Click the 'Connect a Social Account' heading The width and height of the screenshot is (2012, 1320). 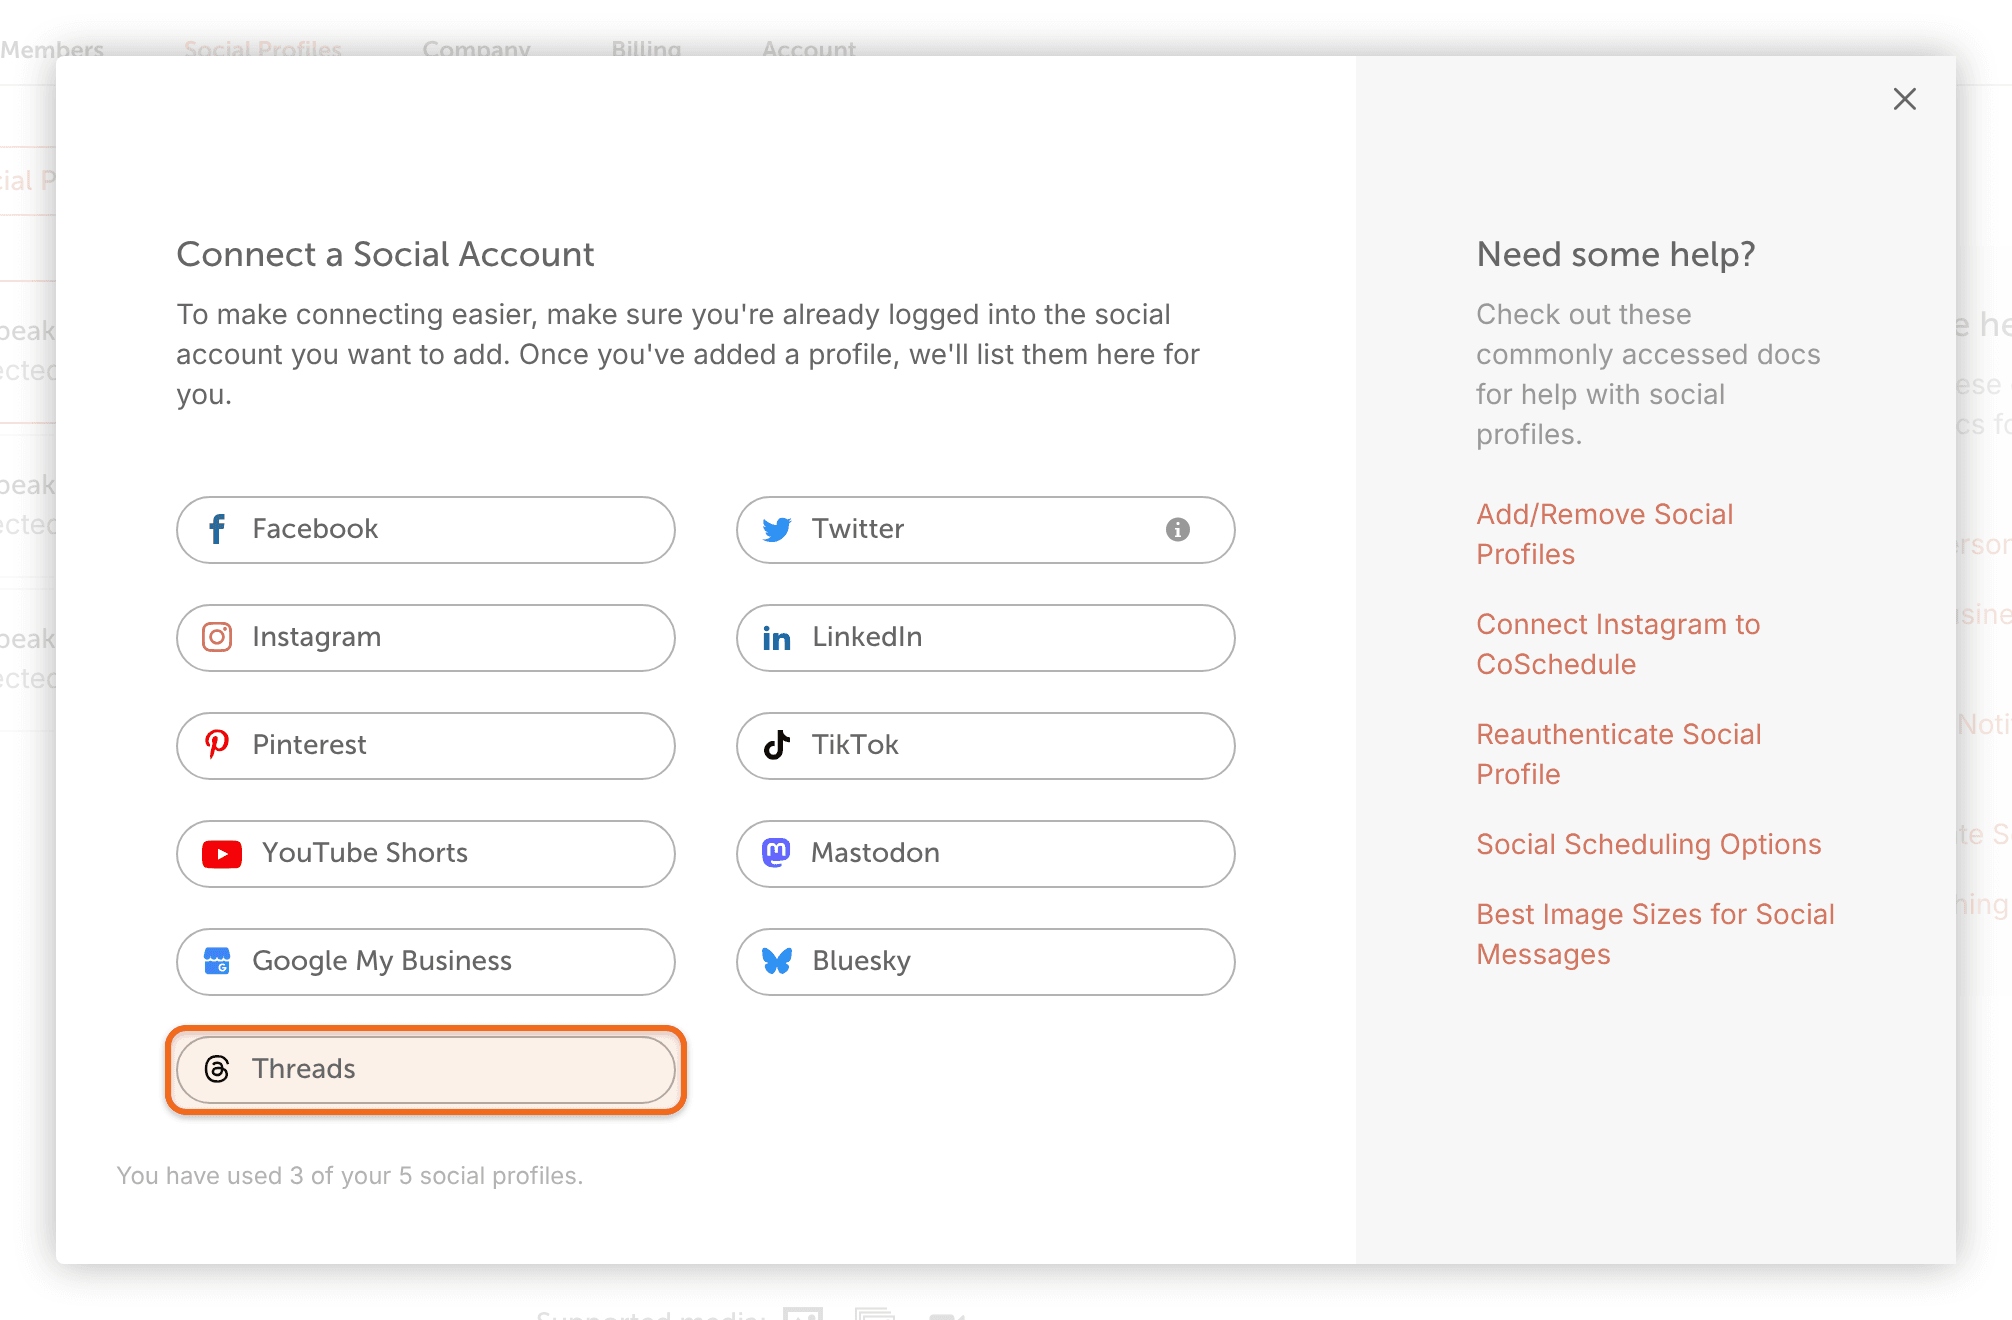pyautogui.click(x=385, y=254)
